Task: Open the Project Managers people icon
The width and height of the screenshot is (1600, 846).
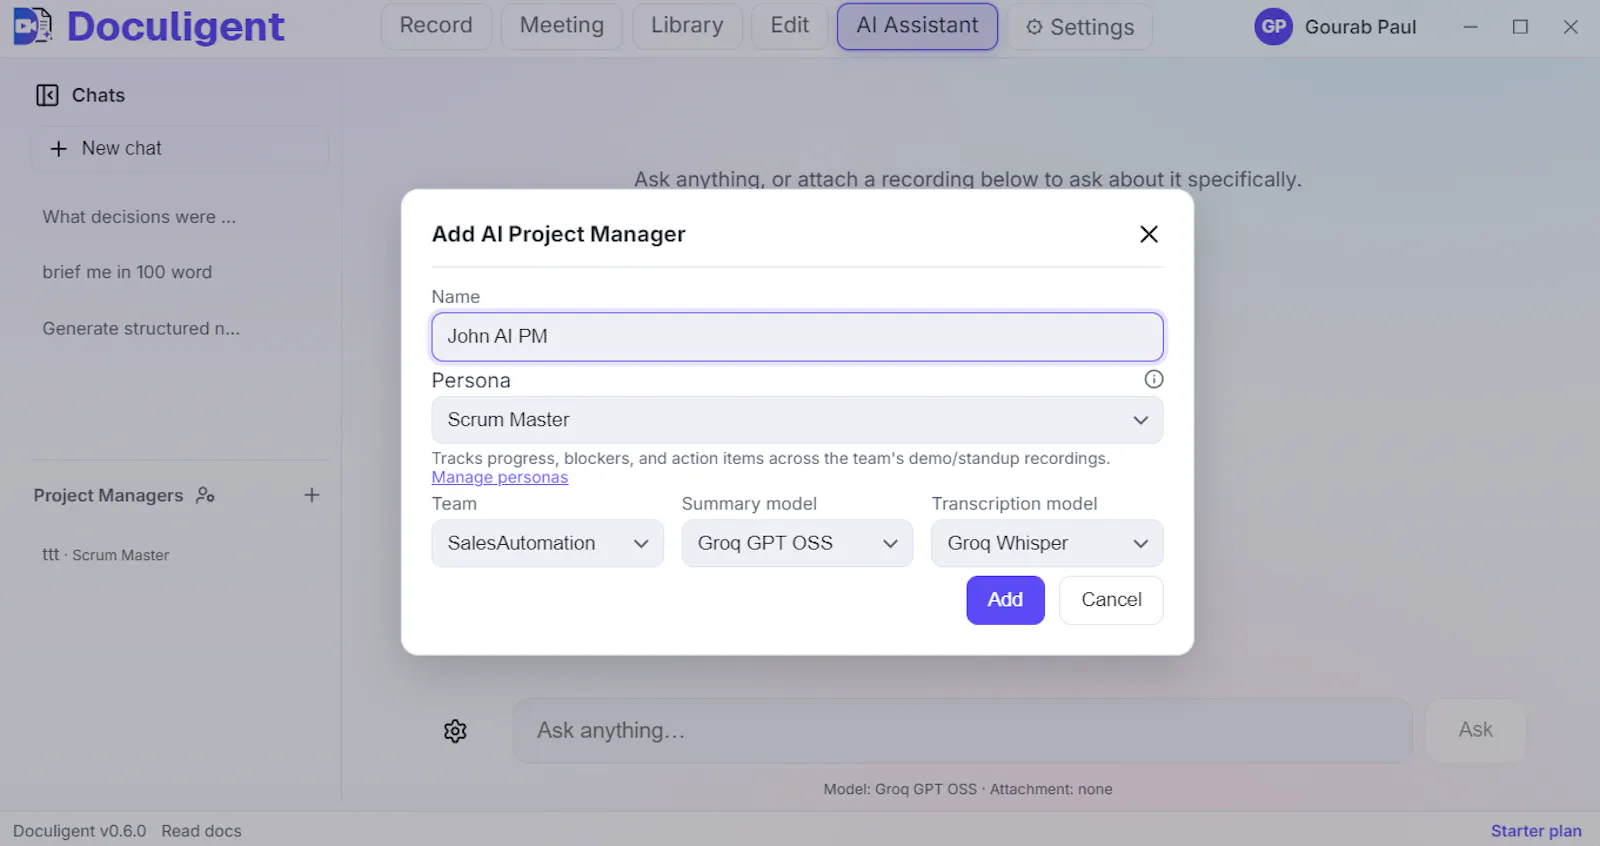Action: pyautogui.click(x=205, y=495)
